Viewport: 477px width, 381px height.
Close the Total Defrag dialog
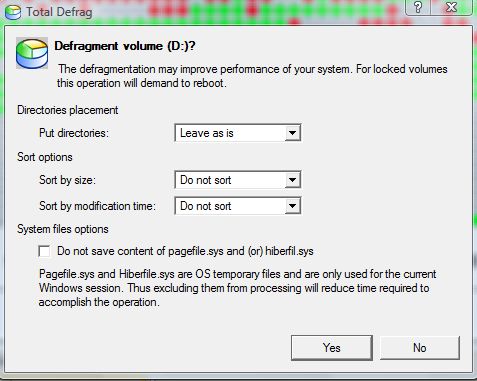click(451, 7)
